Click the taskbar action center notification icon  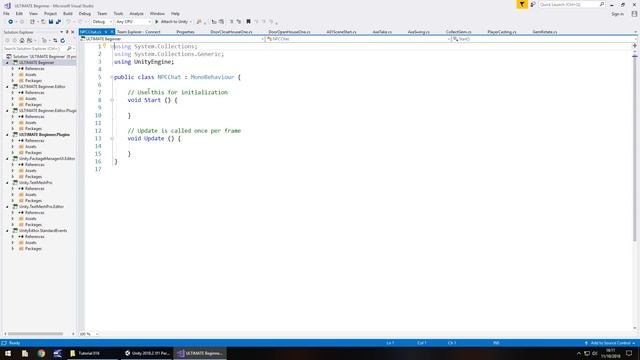pyautogui.click(x=629, y=353)
